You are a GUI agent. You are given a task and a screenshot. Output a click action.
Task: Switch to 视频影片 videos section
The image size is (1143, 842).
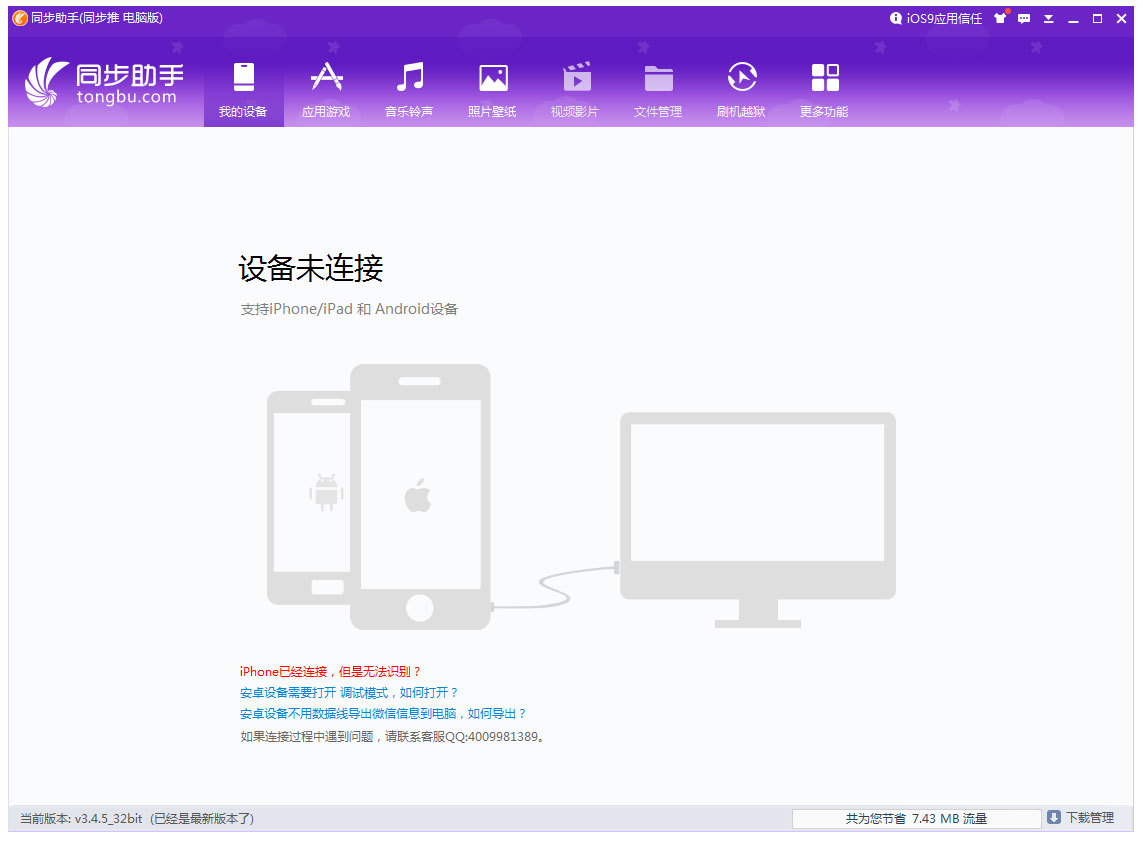tap(575, 90)
